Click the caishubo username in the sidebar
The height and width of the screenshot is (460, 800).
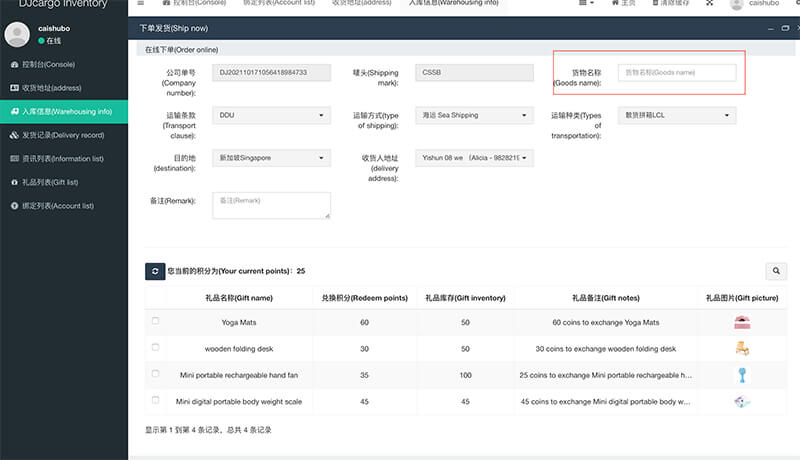54,29
